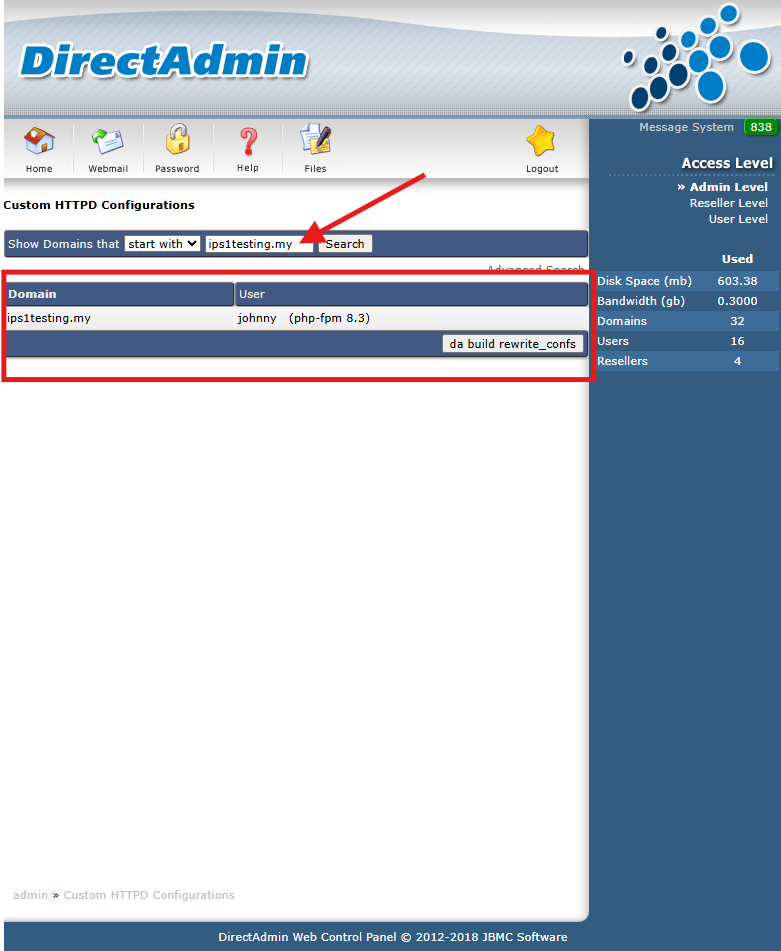Select the Users usage row
Viewport: 781px width, 951px height.
(686, 341)
